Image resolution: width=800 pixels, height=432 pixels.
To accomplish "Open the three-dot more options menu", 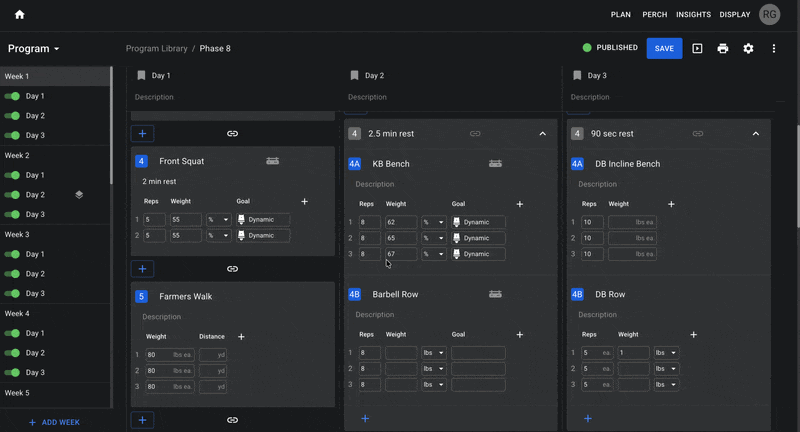I will pos(773,48).
